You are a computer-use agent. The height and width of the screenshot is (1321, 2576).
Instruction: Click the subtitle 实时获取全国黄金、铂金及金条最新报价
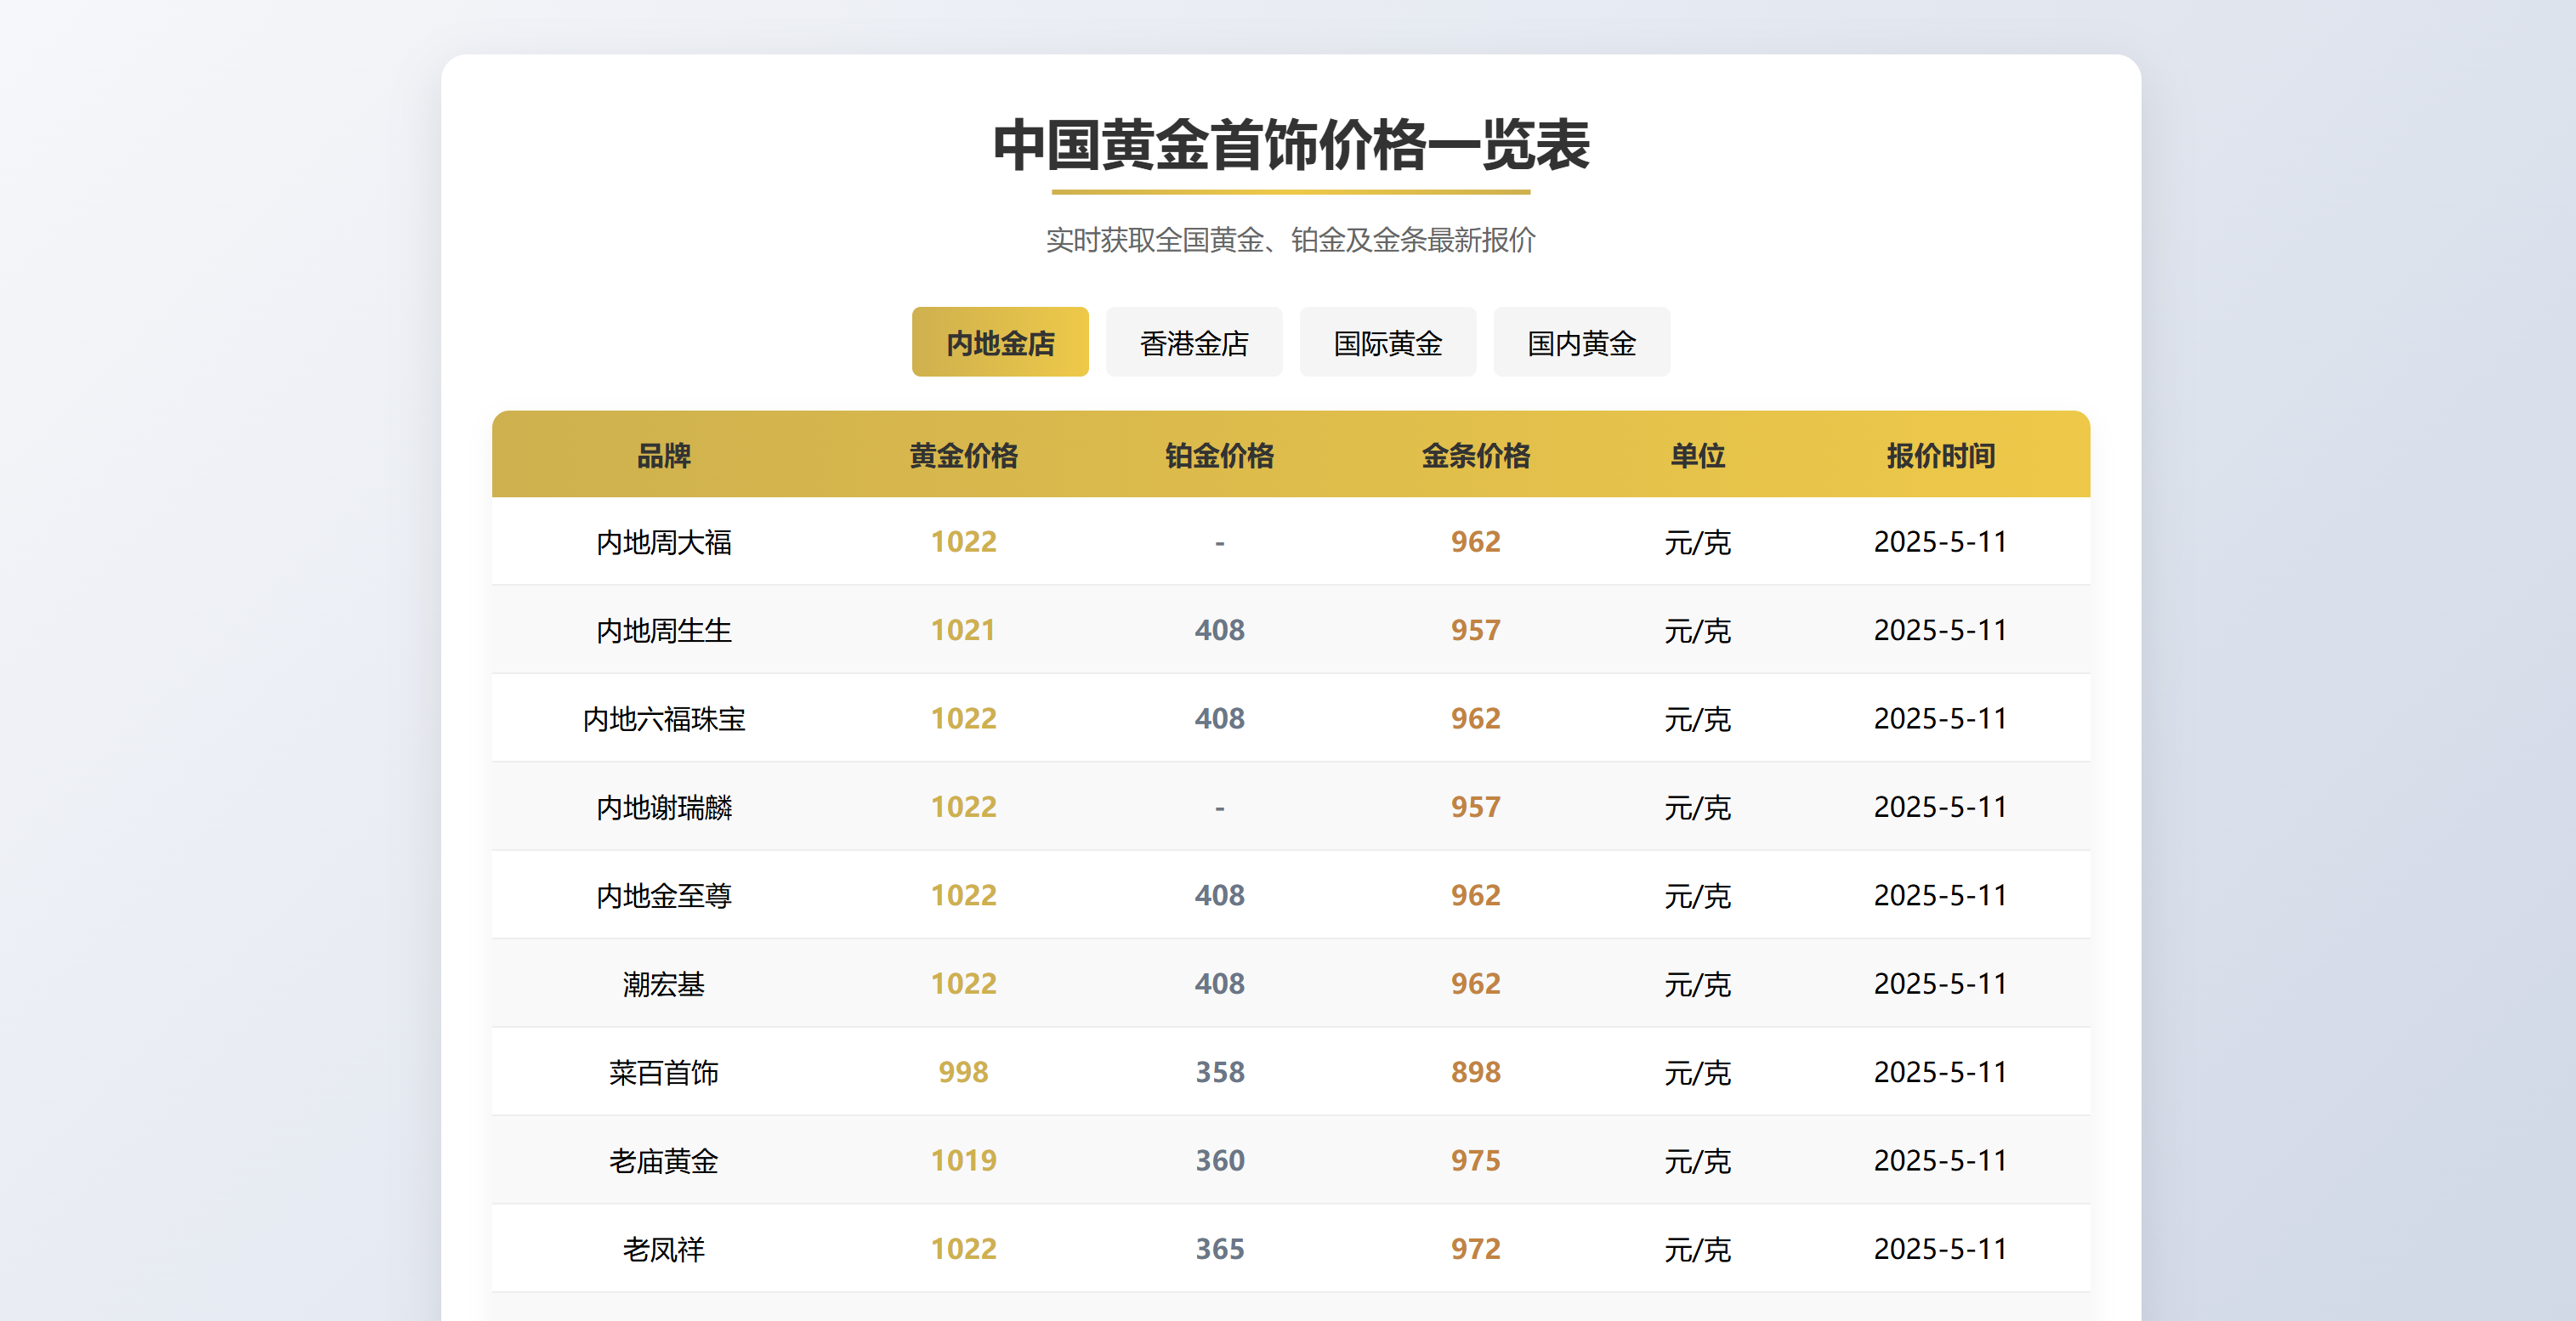pyautogui.click(x=1291, y=240)
